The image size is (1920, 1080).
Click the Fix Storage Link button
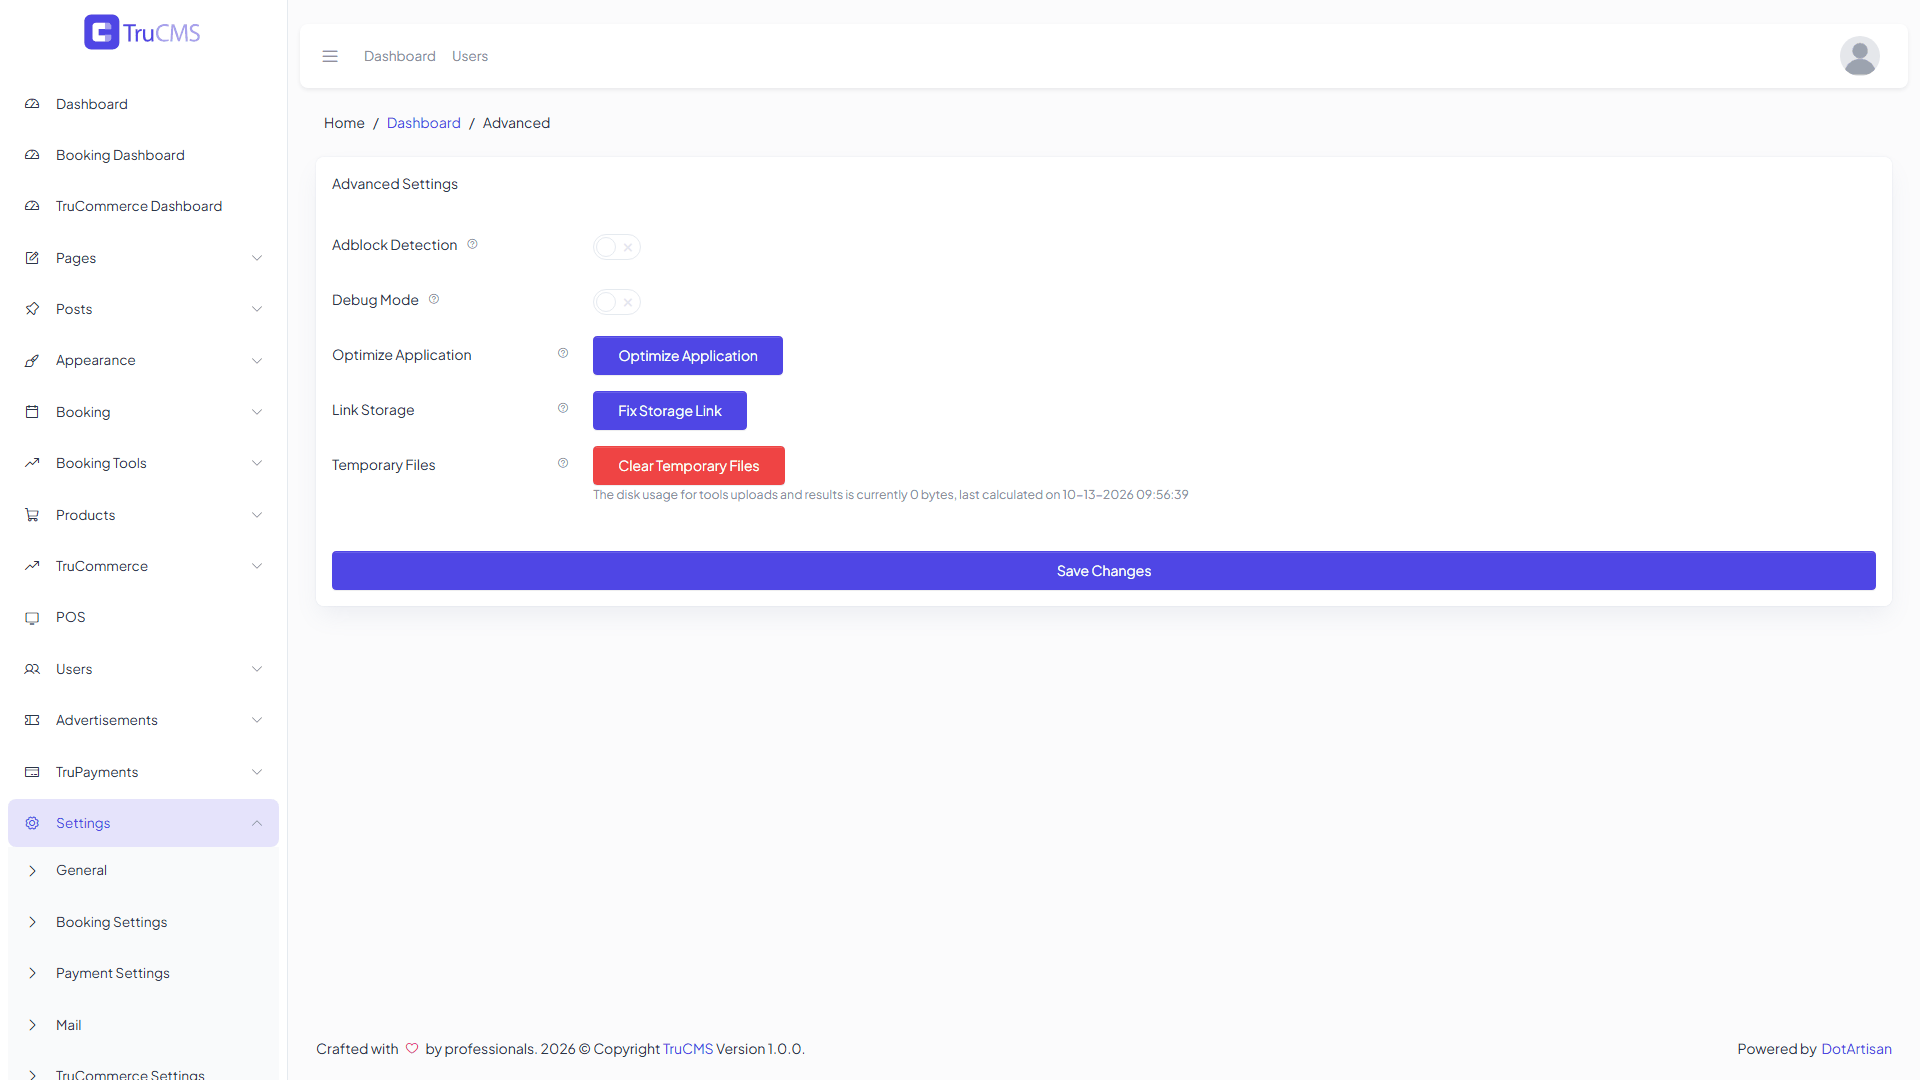(670, 411)
